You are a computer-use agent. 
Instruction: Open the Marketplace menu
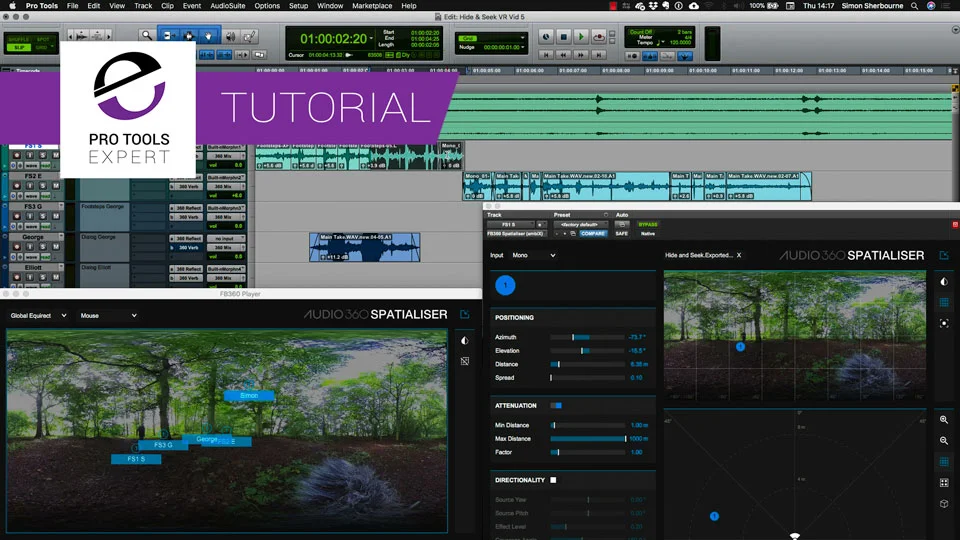[372, 6]
